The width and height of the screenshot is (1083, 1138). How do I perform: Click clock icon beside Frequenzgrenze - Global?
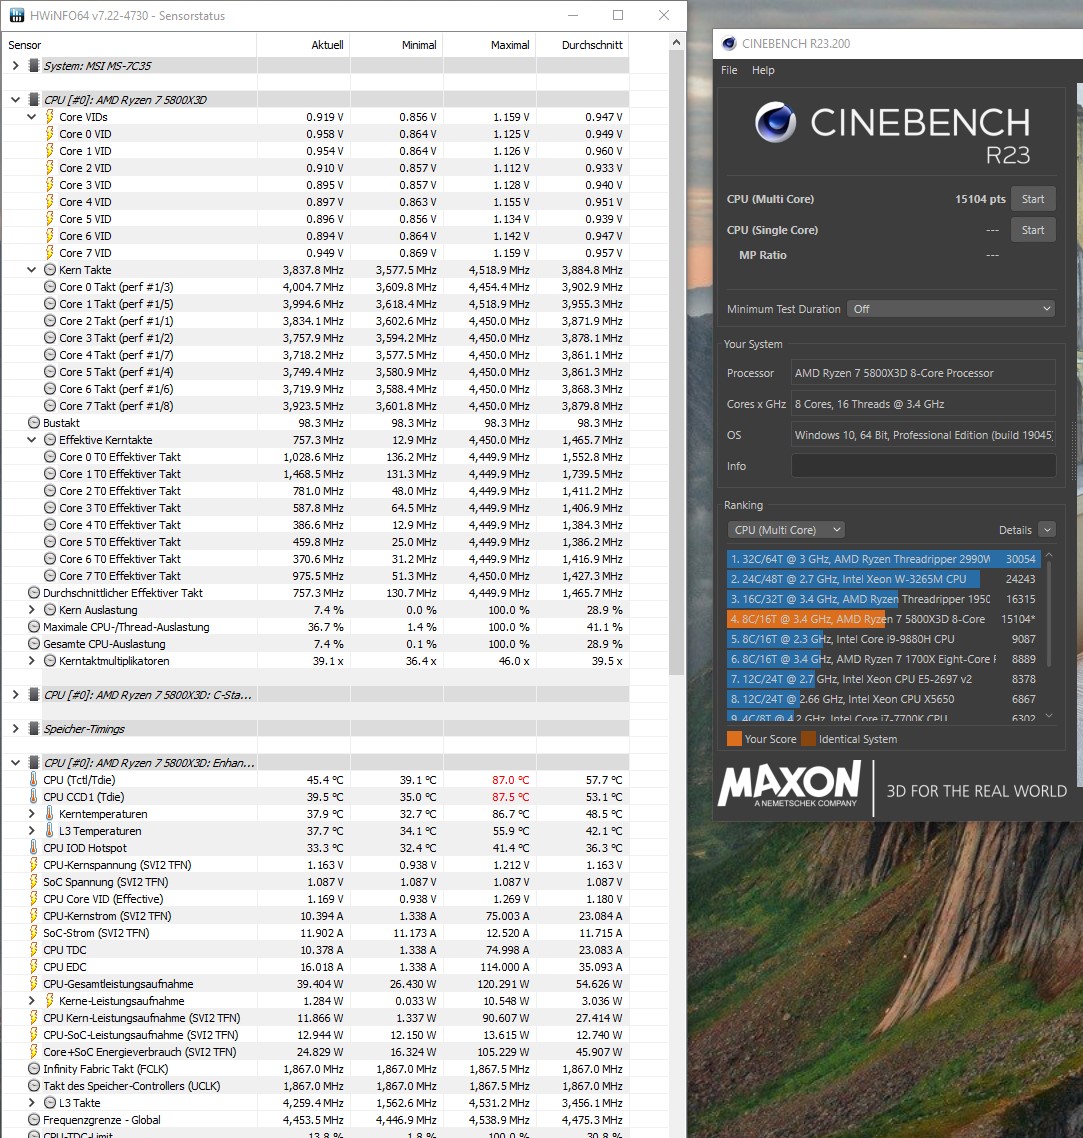34,1120
